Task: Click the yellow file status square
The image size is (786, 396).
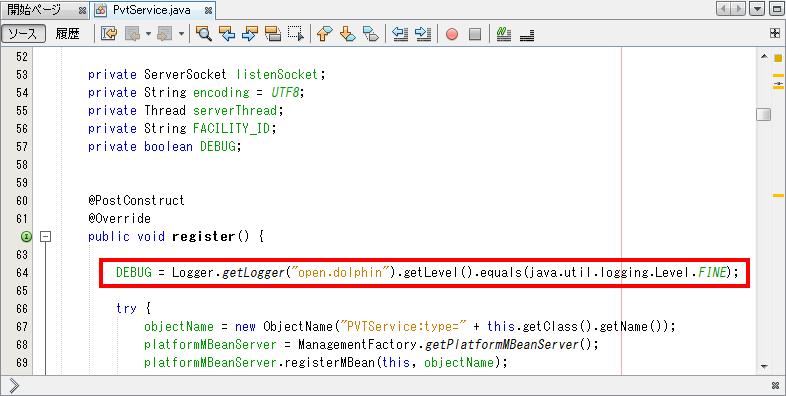Action: 778,58
